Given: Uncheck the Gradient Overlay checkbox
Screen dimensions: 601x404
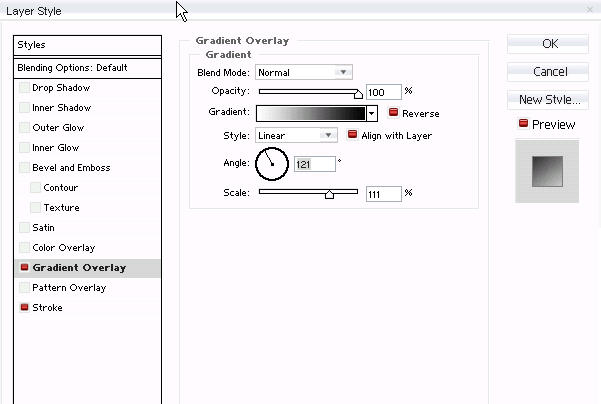Looking at the screenshot, I should [24, 268].
